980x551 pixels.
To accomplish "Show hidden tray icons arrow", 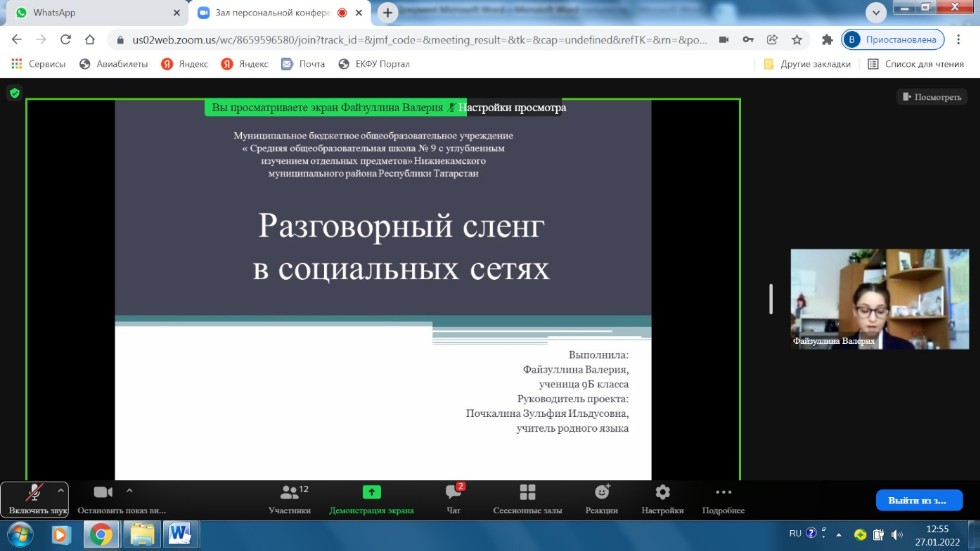I will pyautogui.click(x=839, y=535).
